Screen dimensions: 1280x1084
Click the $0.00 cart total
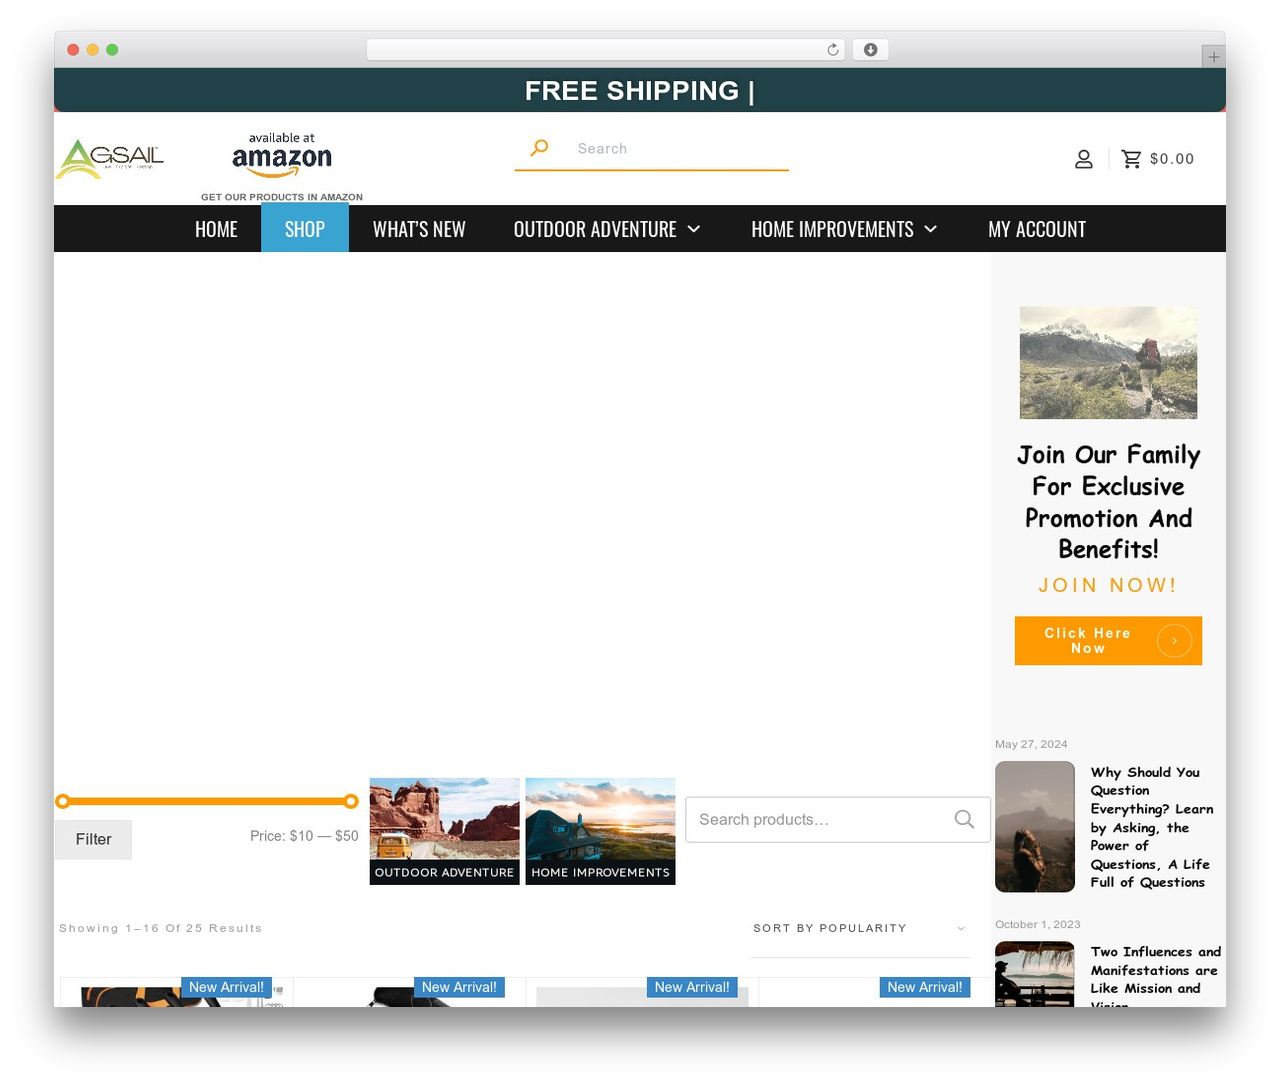1172,159
